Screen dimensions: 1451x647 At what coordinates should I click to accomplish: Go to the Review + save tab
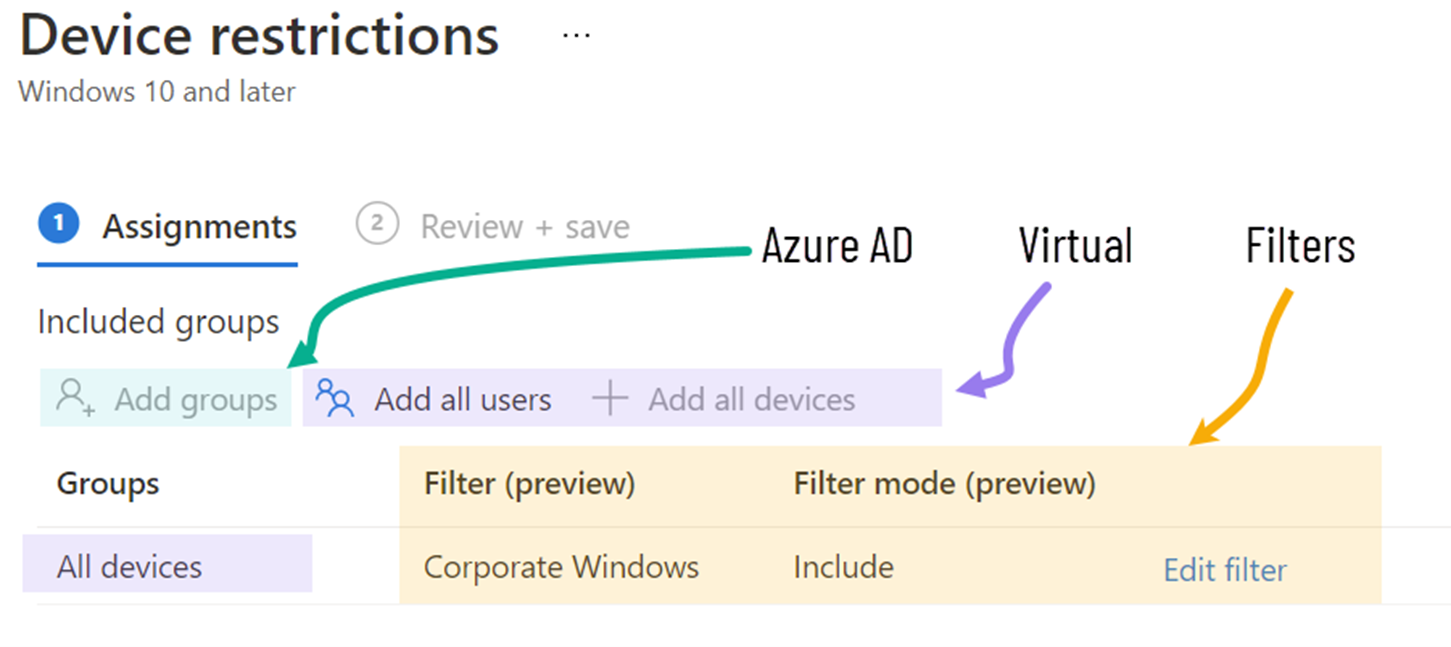point(525,227)
